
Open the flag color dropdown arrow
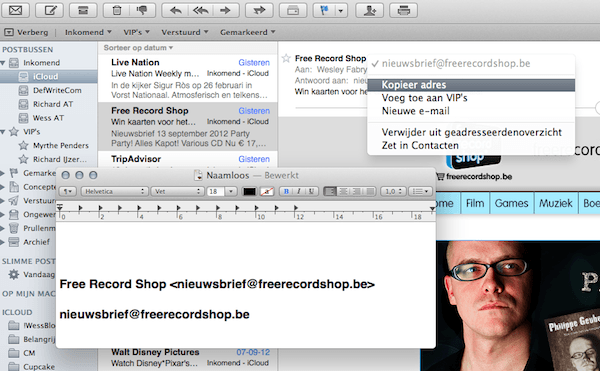341,10
